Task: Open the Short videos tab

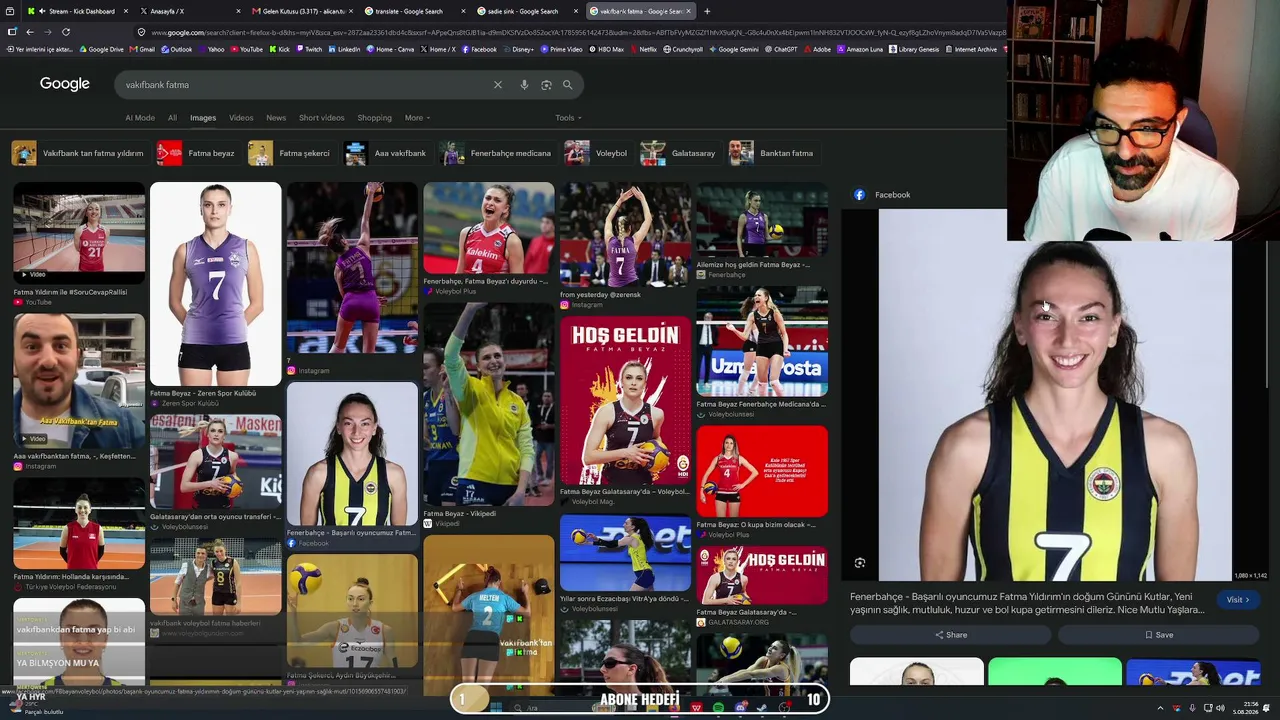Action: (321, 118)
